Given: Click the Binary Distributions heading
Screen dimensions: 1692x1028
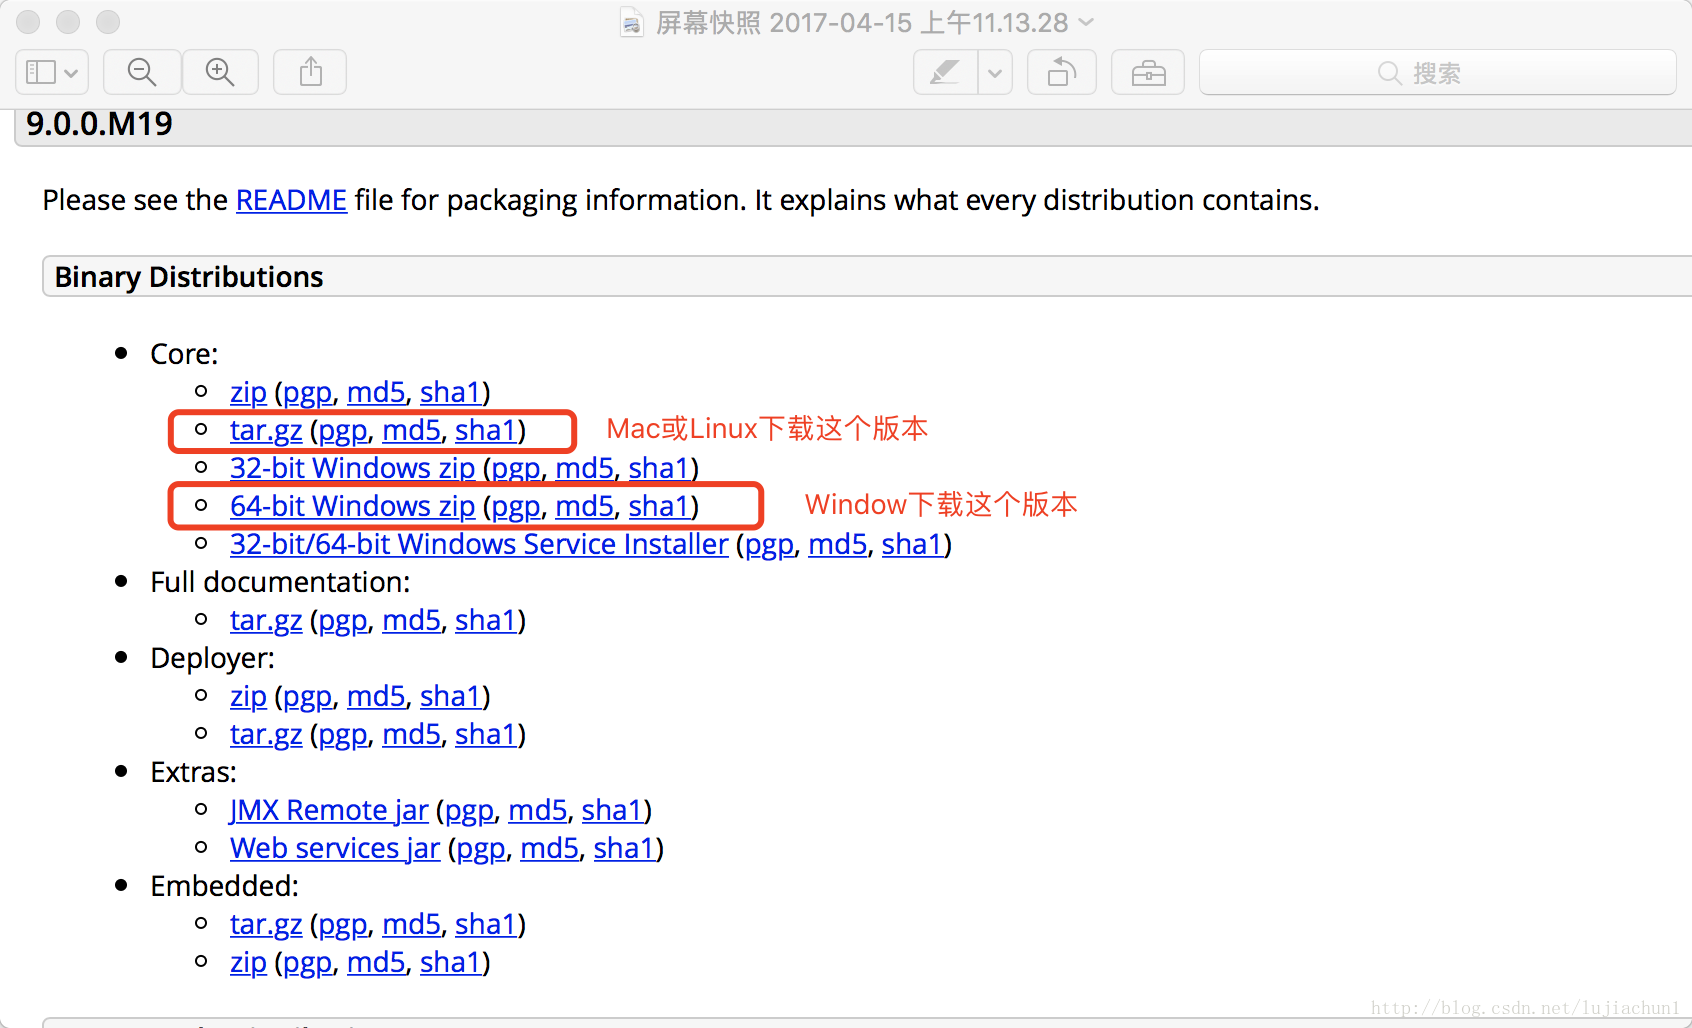Looking at the screenshot, I should pos(189,277).
